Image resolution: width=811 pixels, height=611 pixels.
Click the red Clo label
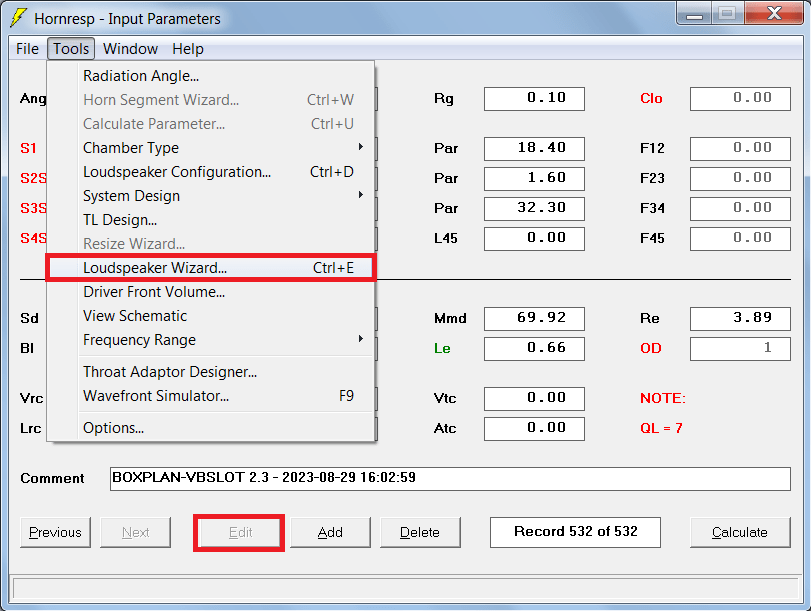point(651,98)
